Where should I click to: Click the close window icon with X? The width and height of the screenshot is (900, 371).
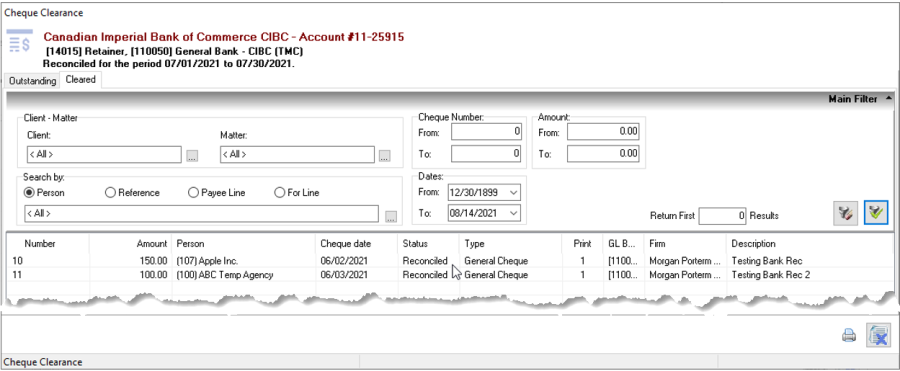878,335
